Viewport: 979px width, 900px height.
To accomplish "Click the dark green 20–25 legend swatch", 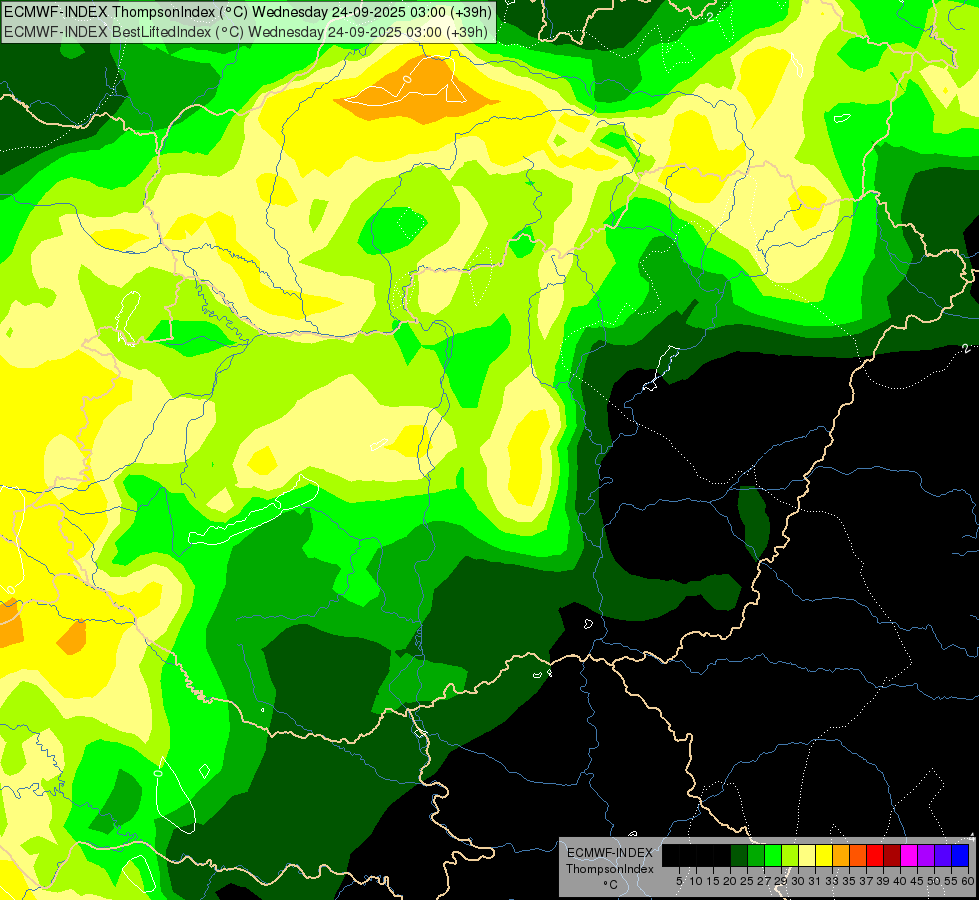I will (x=739, y=855).
